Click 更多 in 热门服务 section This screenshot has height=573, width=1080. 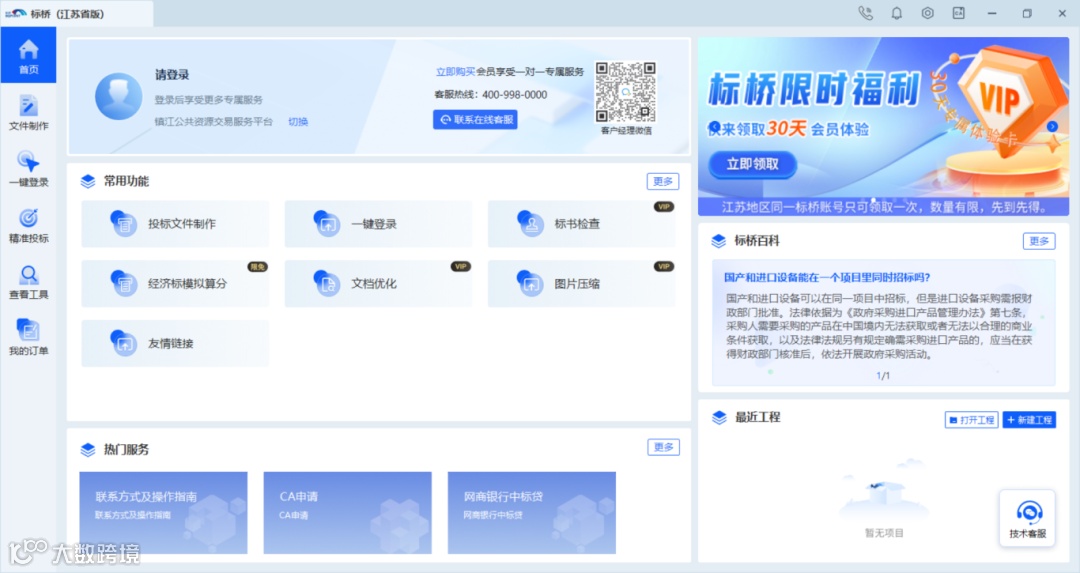663,447
